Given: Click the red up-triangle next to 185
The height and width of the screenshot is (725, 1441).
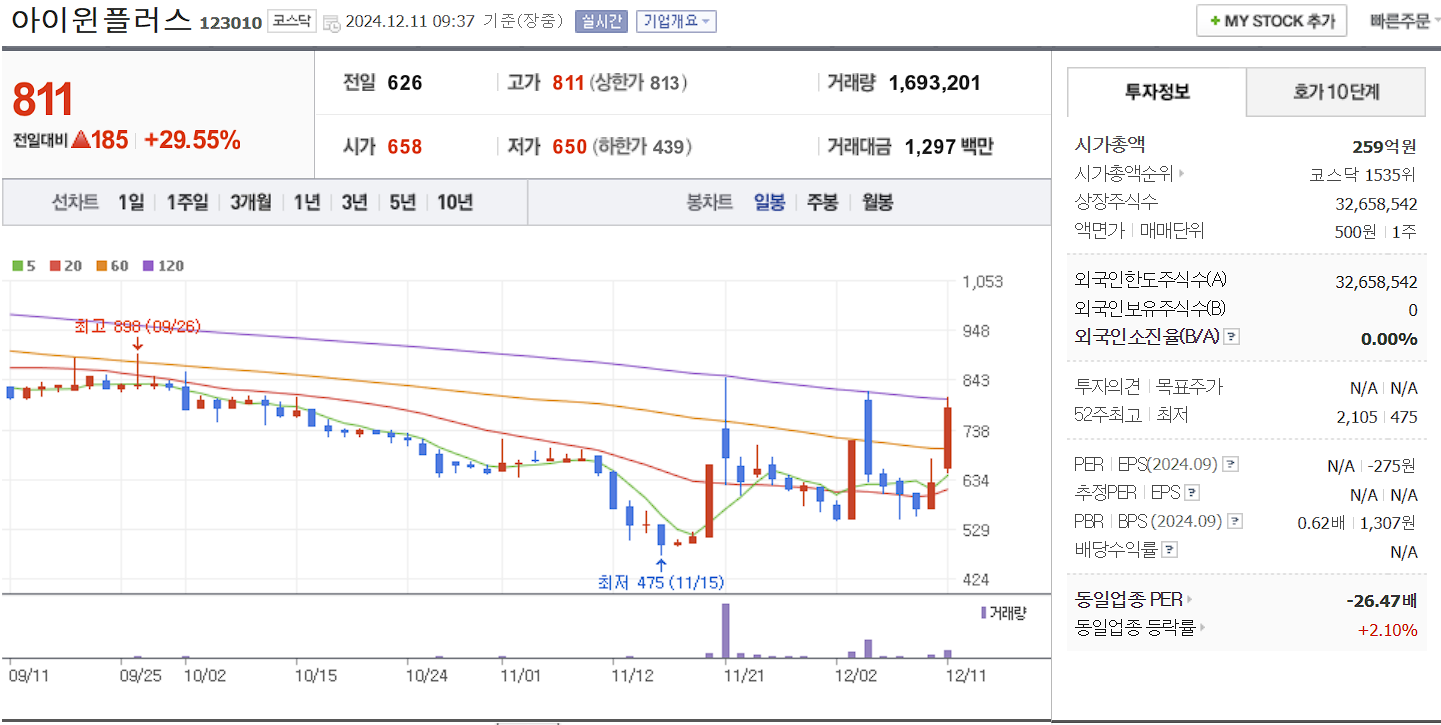Looking at the screenshot, I should pyautogui.click(x=81, y=140).
